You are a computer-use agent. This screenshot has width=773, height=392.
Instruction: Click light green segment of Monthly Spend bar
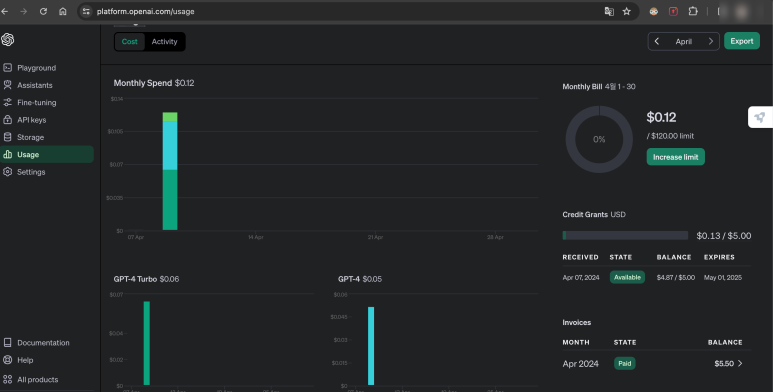point(170,117)
